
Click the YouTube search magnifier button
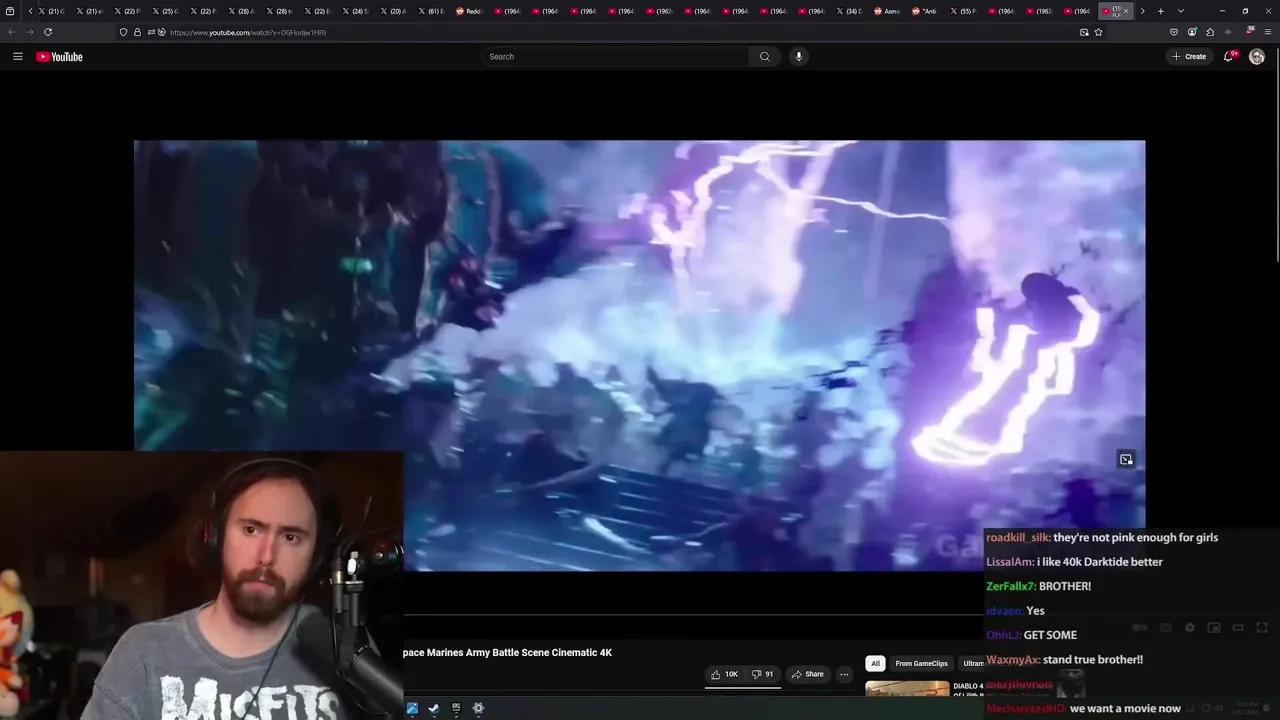[x=765, y=57]
